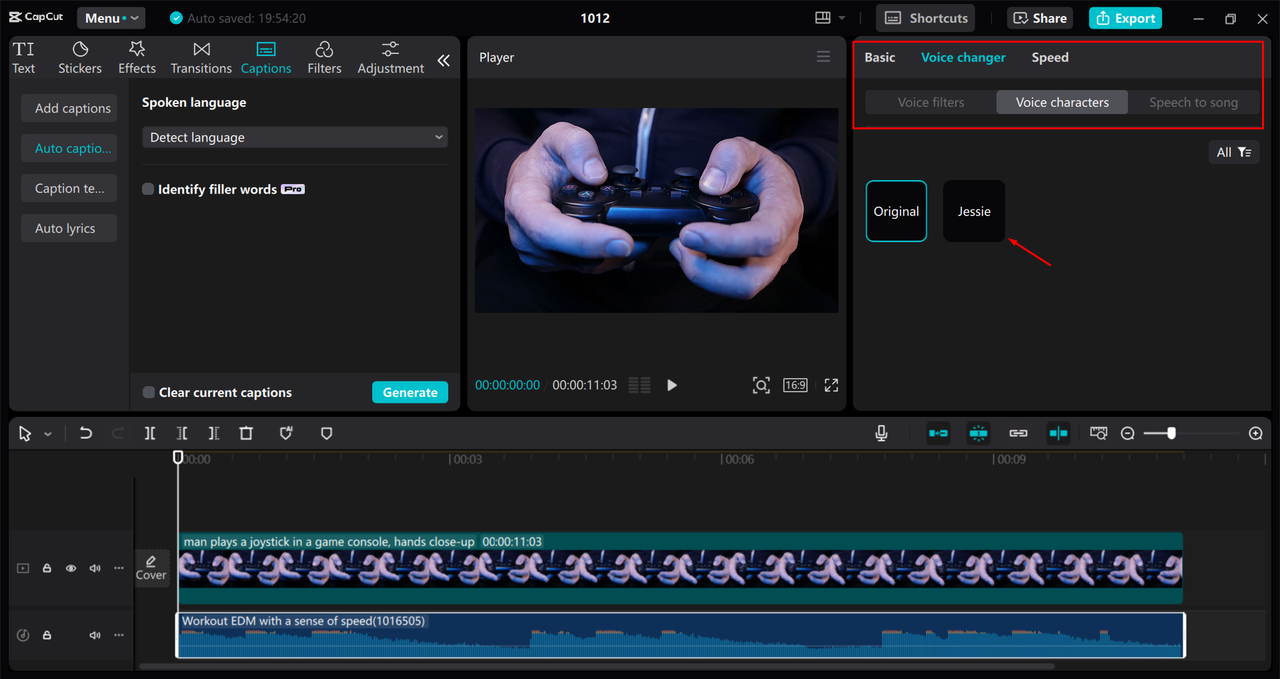Open the Spoken language dropdown
The height and width of the screenshot is (679, 1280).
[295, 137]
